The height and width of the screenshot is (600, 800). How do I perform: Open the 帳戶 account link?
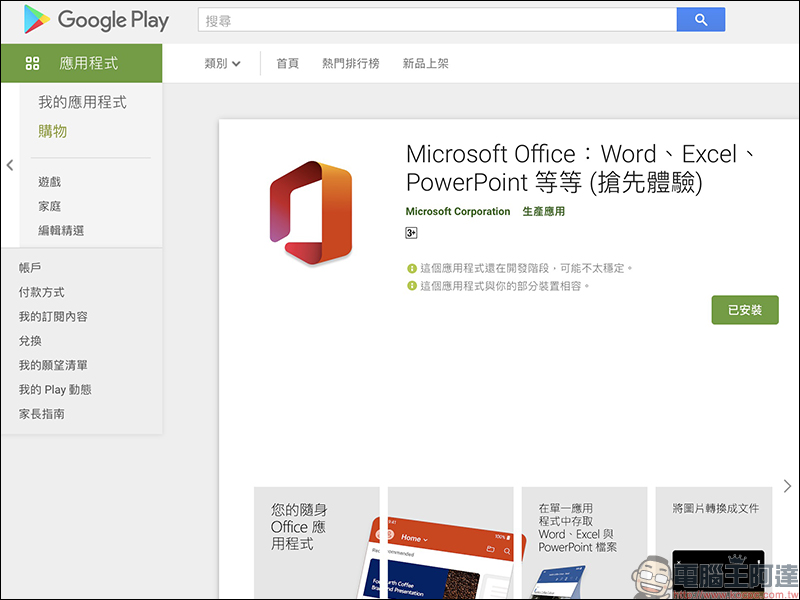point(30,267)
